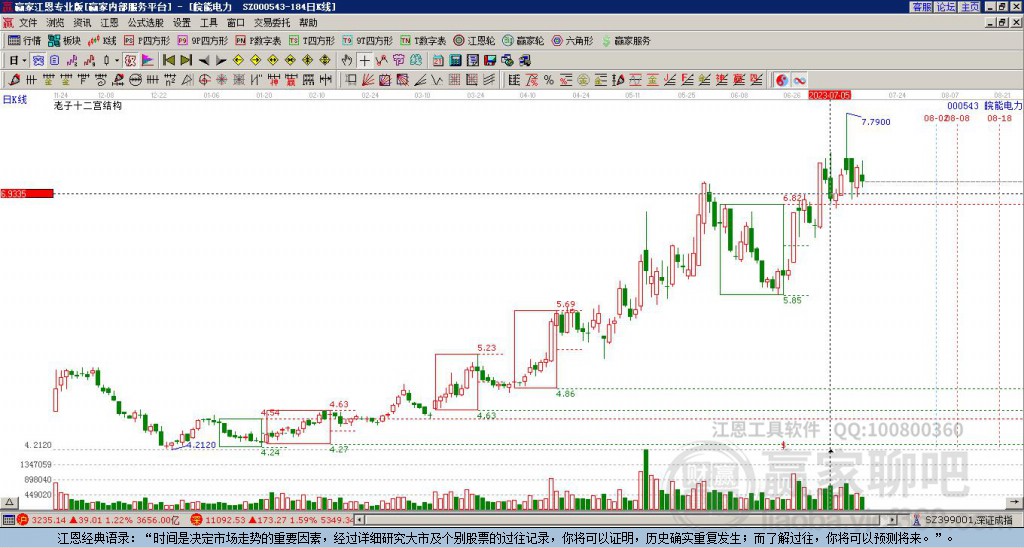The height and width of the screenshot is (548, 1024).
Task: Open the 江恩轮 Gann wheel
Action: point(474,40)
